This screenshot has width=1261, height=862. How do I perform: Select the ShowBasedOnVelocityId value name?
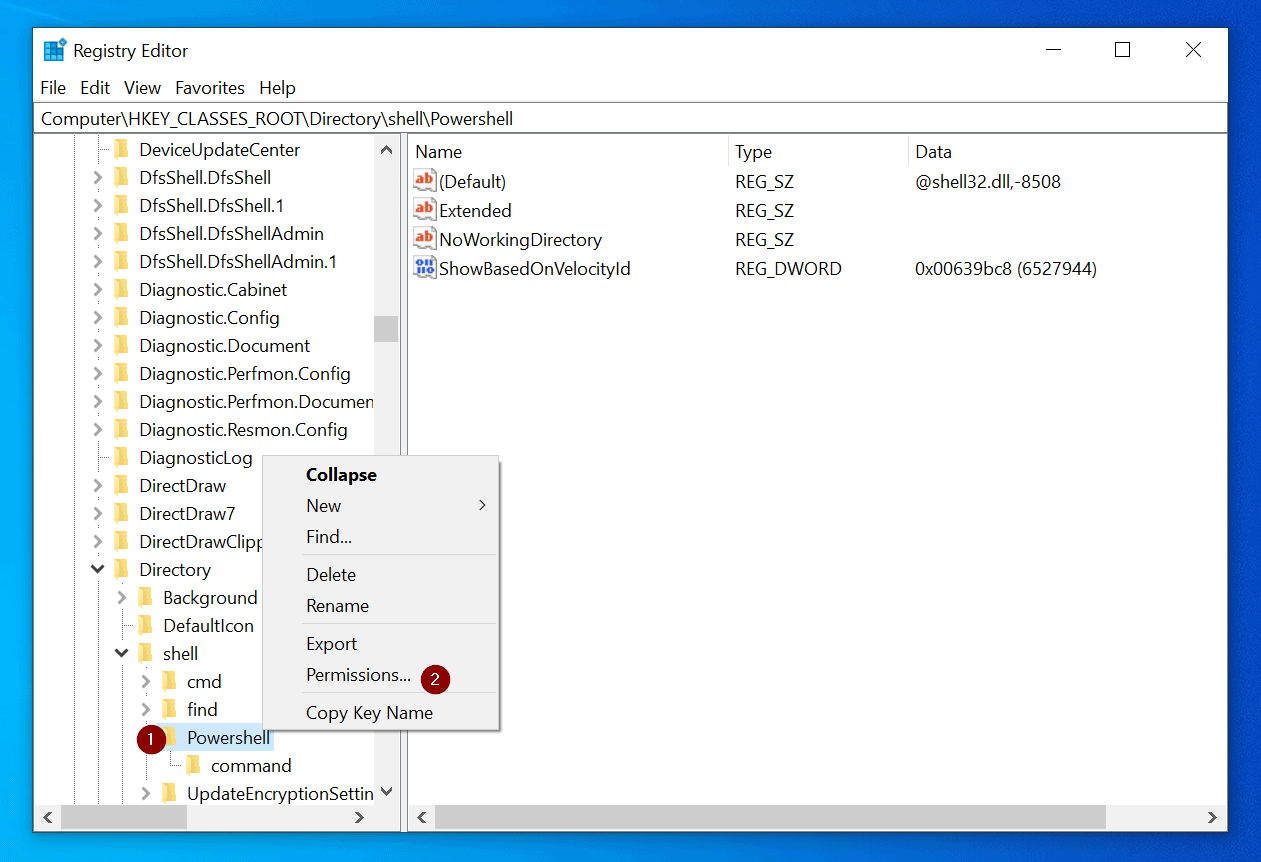pyautogui.click(x=535, y=268)
